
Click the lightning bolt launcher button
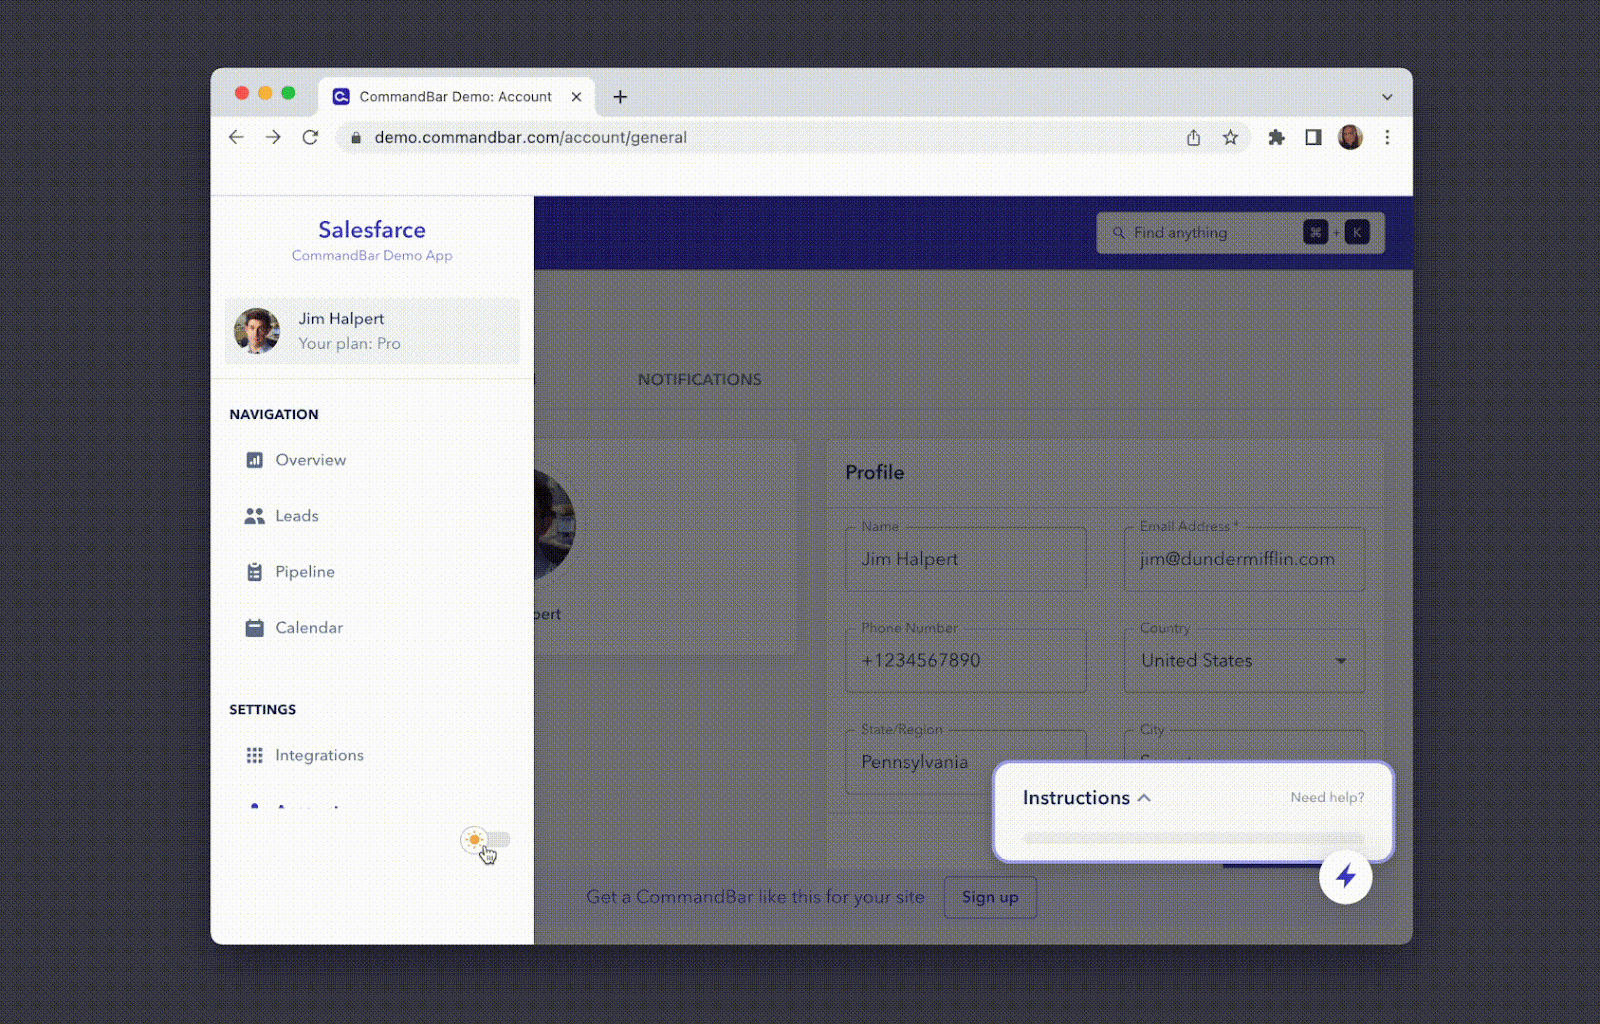[1345, 877]
